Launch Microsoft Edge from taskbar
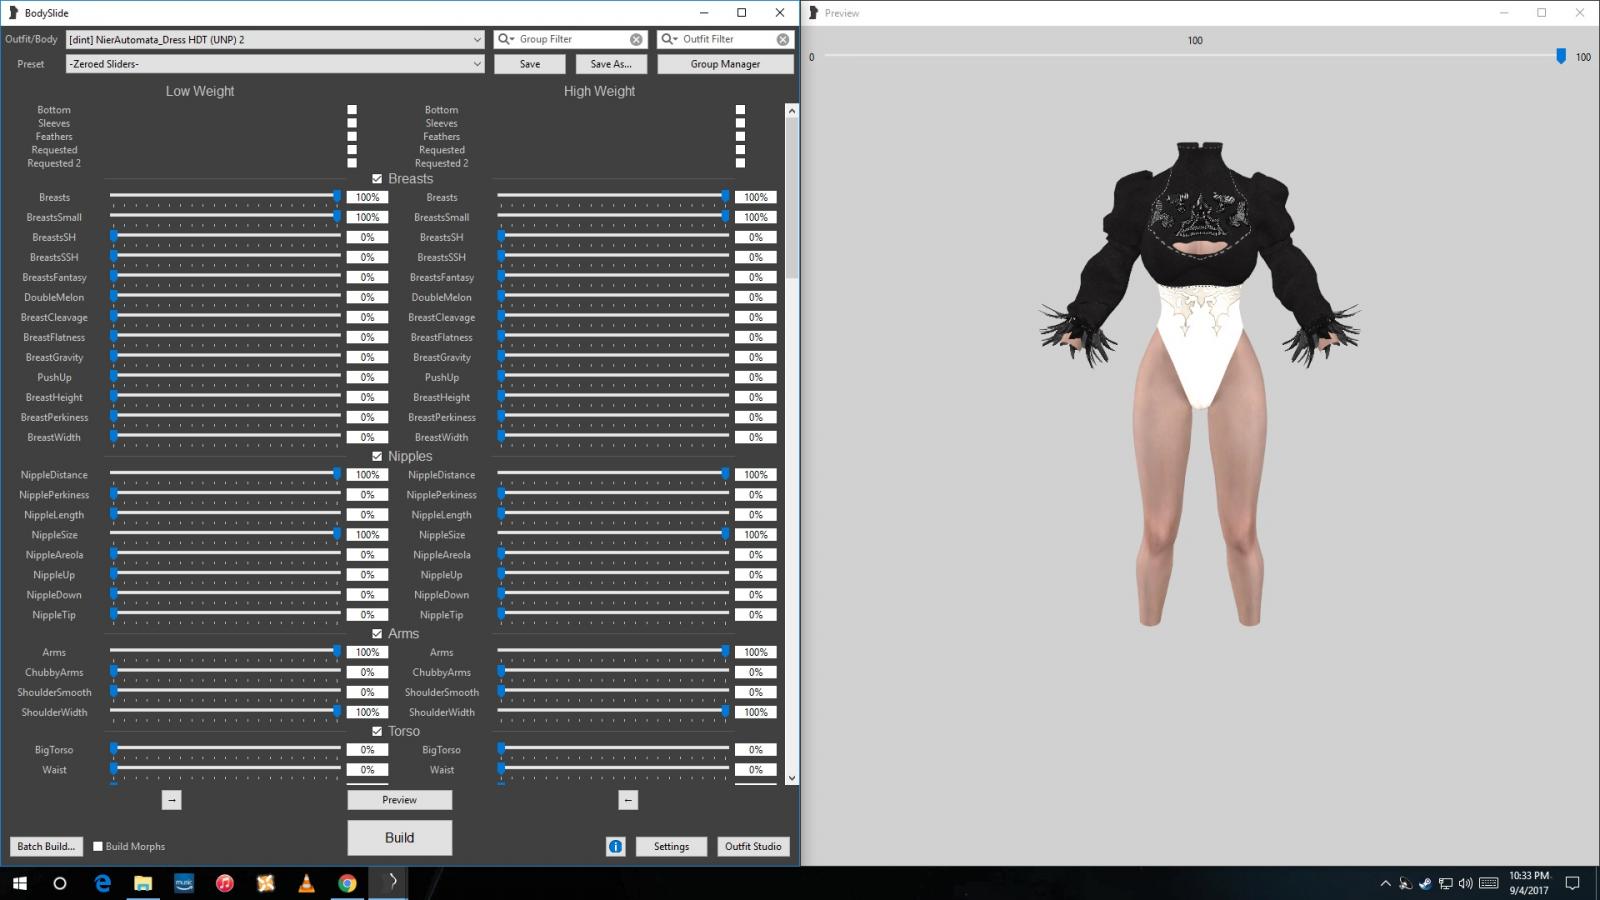 tap(102, 883)
